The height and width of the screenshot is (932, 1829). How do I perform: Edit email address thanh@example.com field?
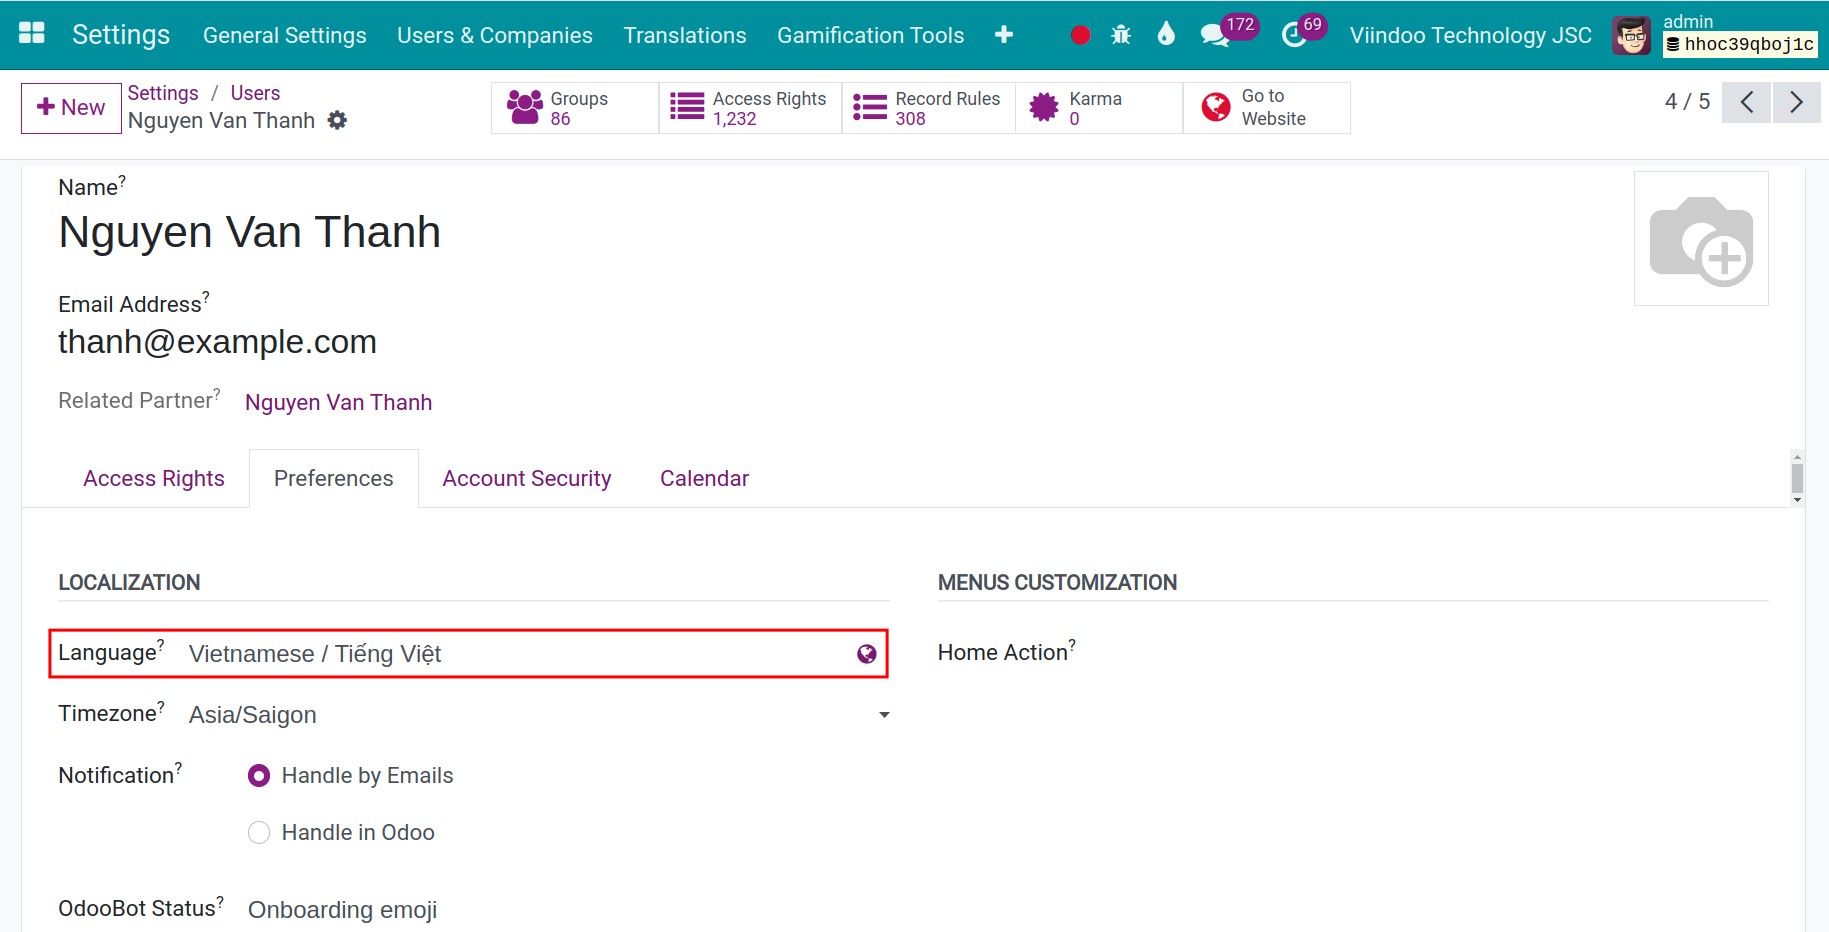point(217,342)
